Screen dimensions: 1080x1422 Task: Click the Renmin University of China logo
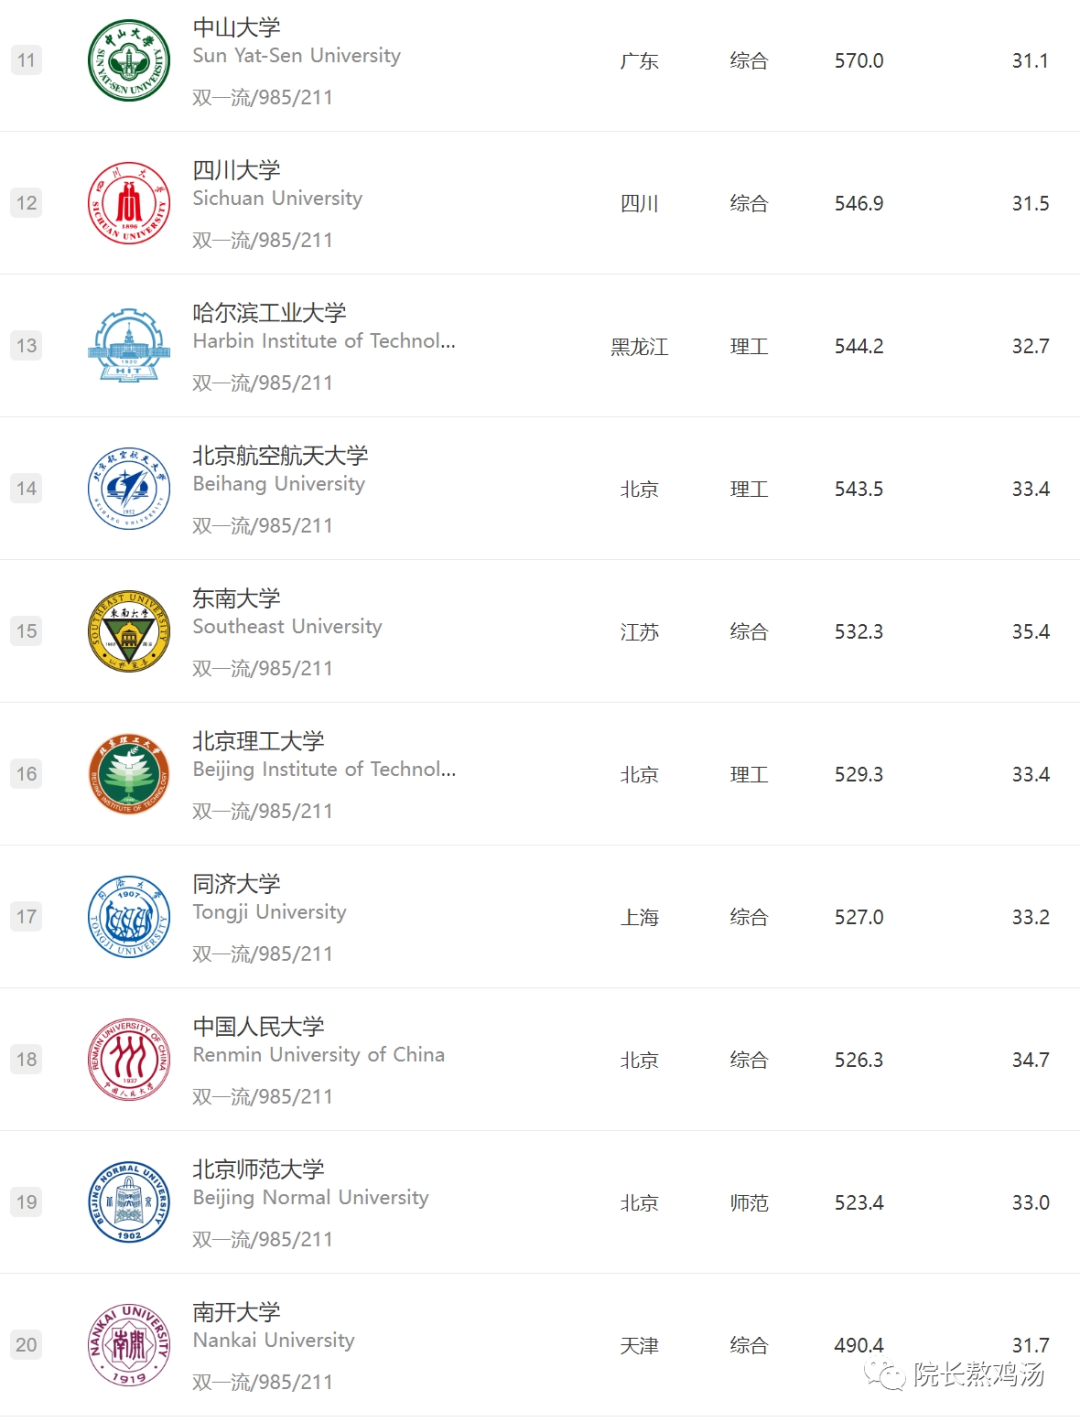(129, 1060)
